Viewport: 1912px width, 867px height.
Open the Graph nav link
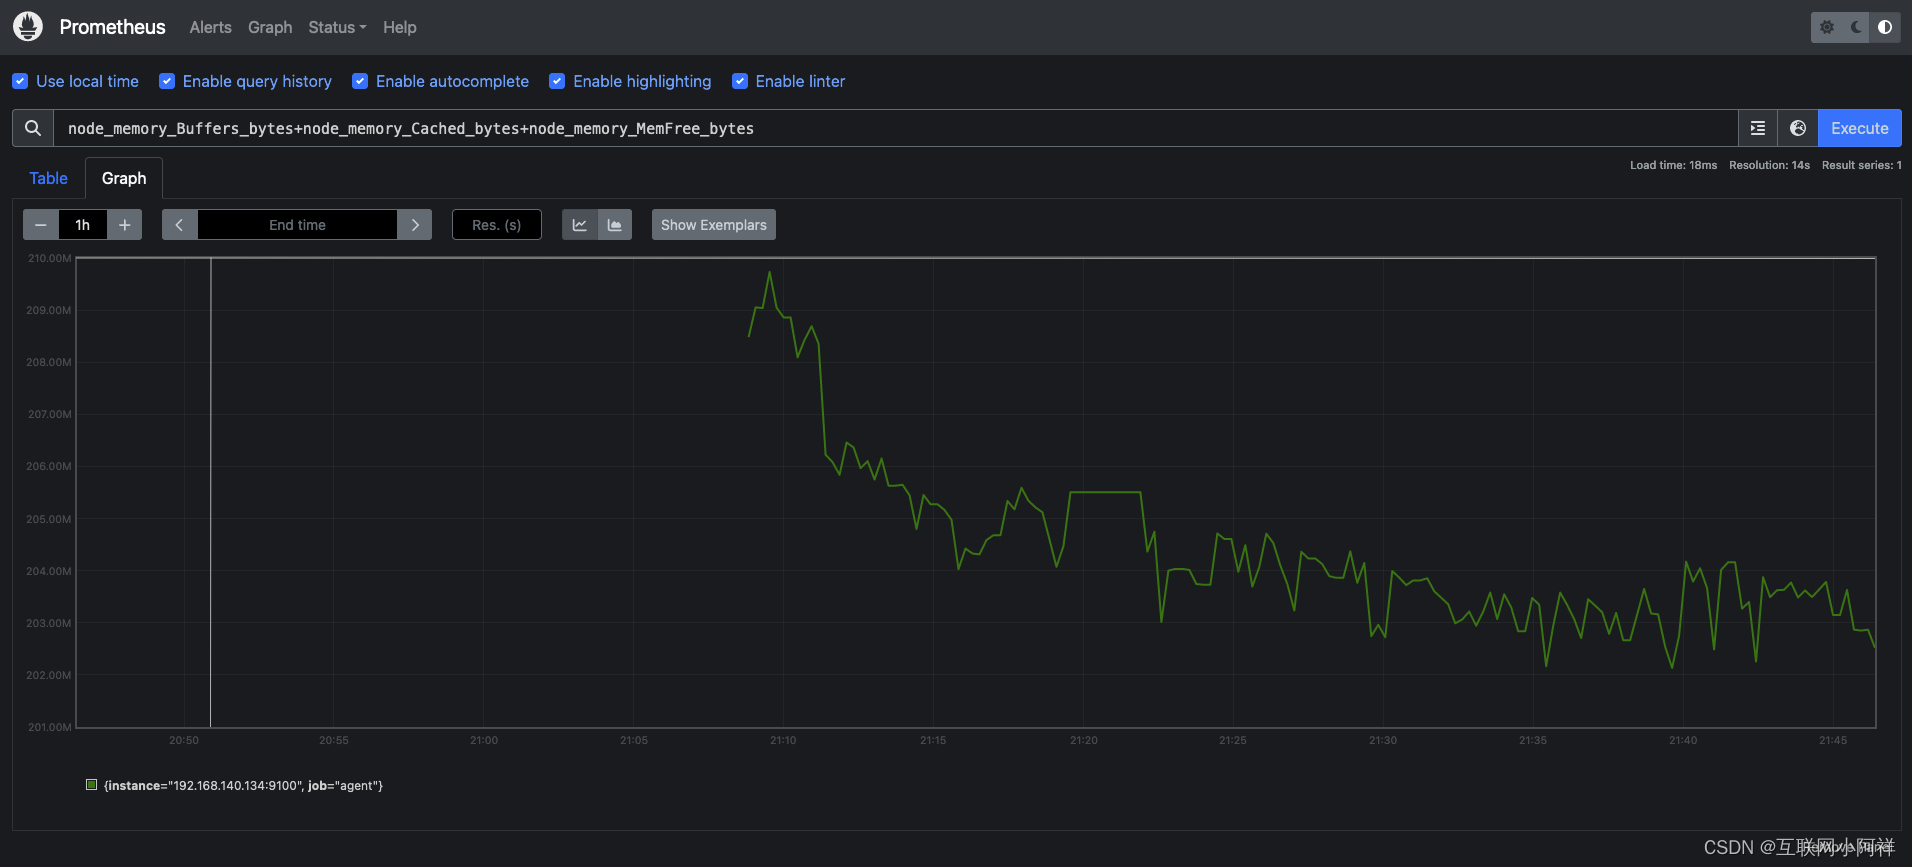pyautogui.click(x=270, y=27)
